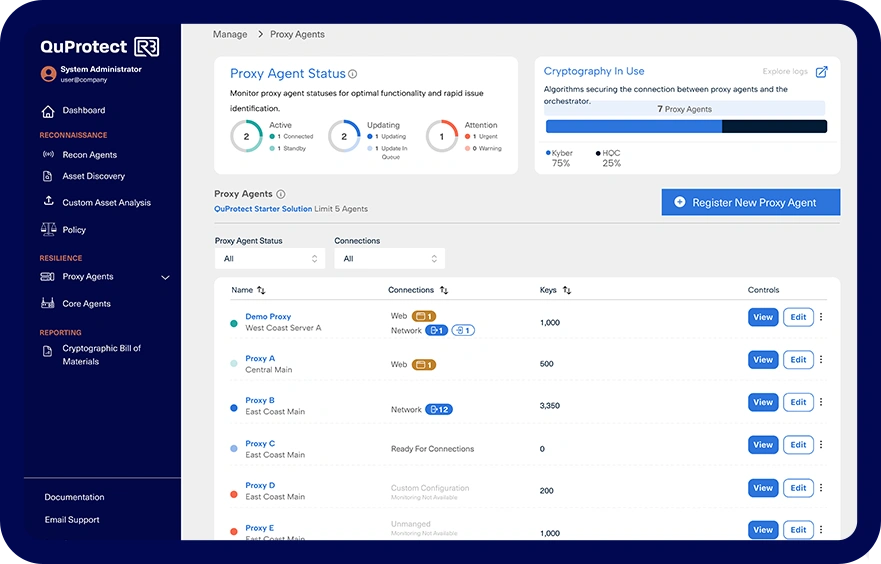Open Core Agents in the sidebar
Image resolution: width=881 pixels, height=564 pixels.
pos(87,304)
